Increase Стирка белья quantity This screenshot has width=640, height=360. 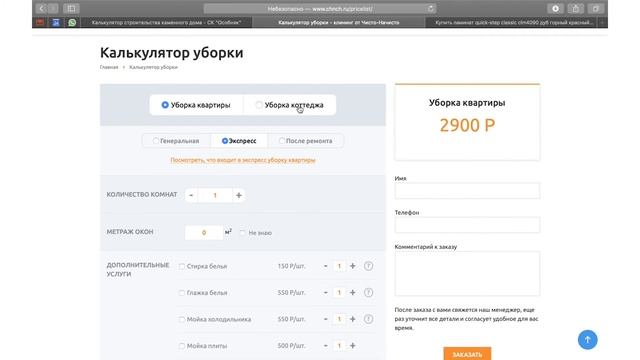coord(353,266)
